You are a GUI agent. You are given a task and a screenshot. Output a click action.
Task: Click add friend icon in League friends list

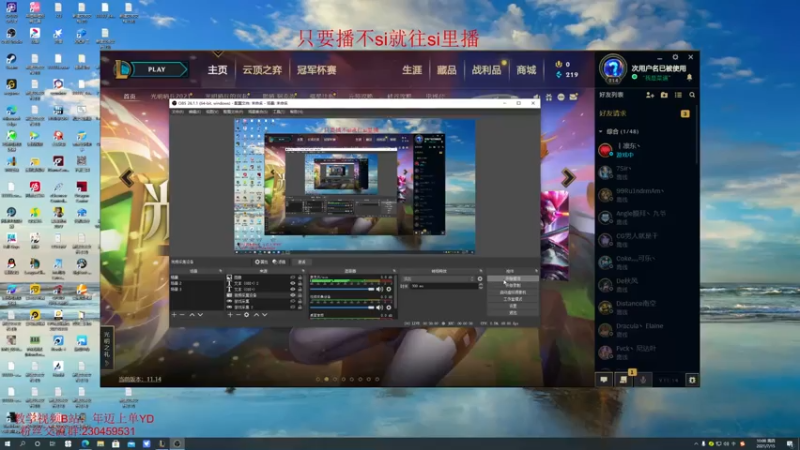click(650, 95)
